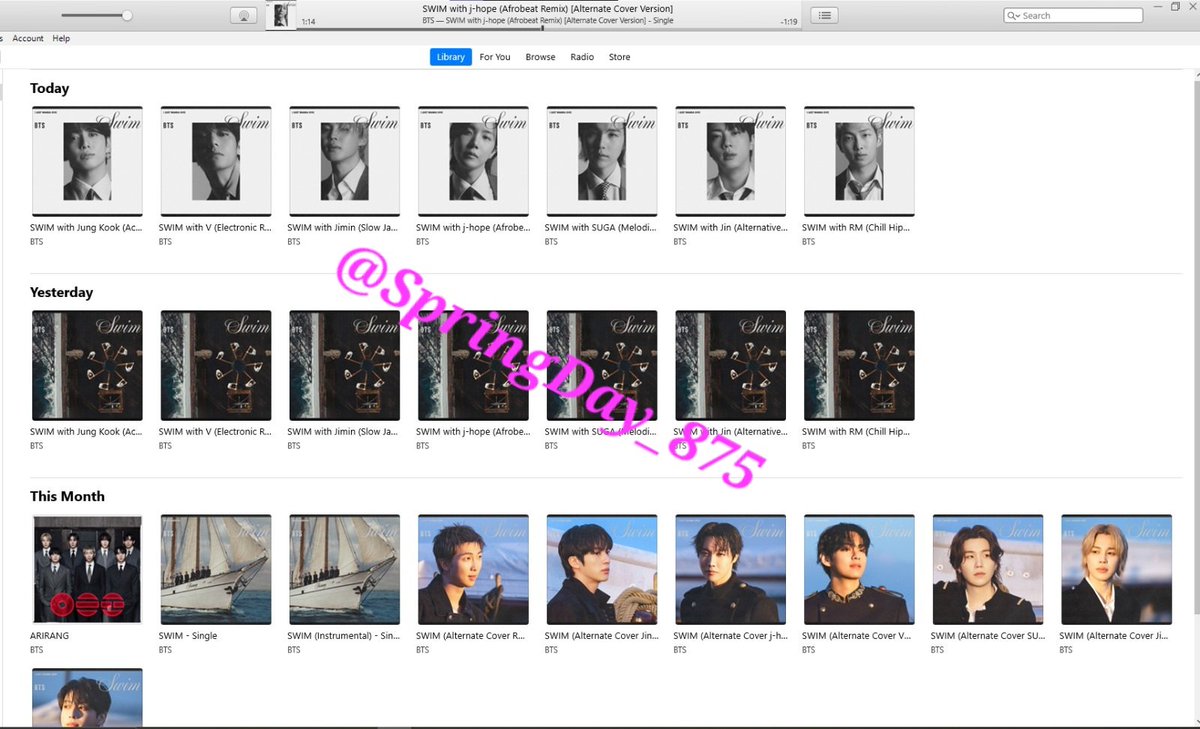Click the now playing album artwork

point(282,15)
